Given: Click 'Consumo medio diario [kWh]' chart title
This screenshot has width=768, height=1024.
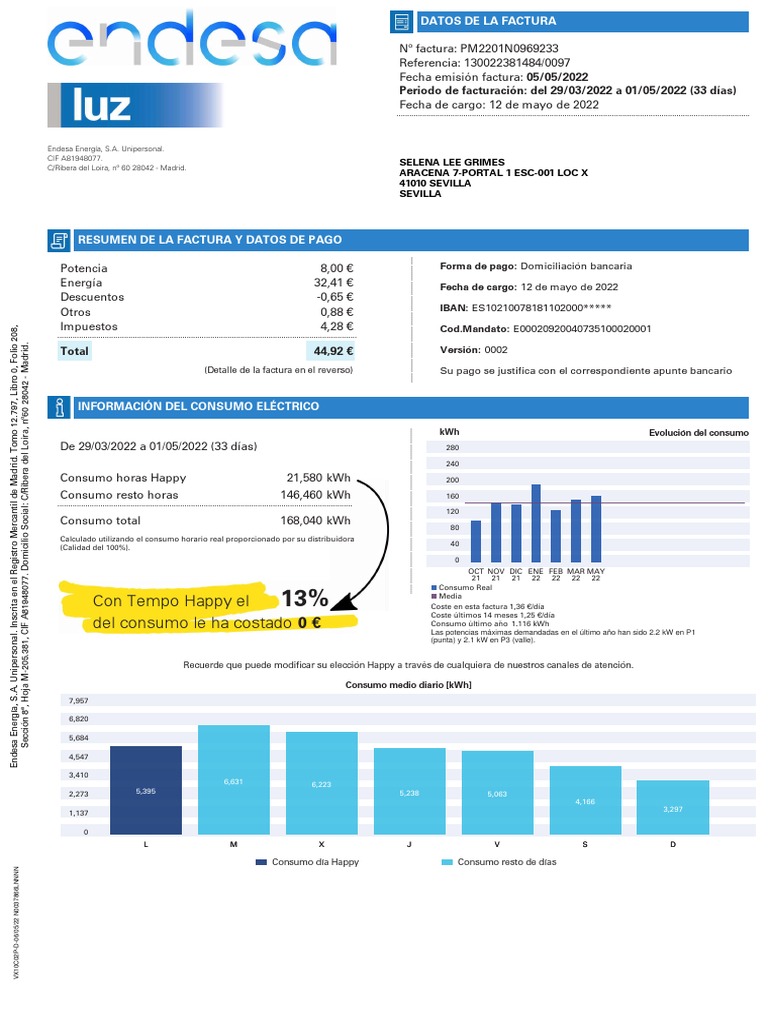Looking at the screenshot, I should [408, 685].
